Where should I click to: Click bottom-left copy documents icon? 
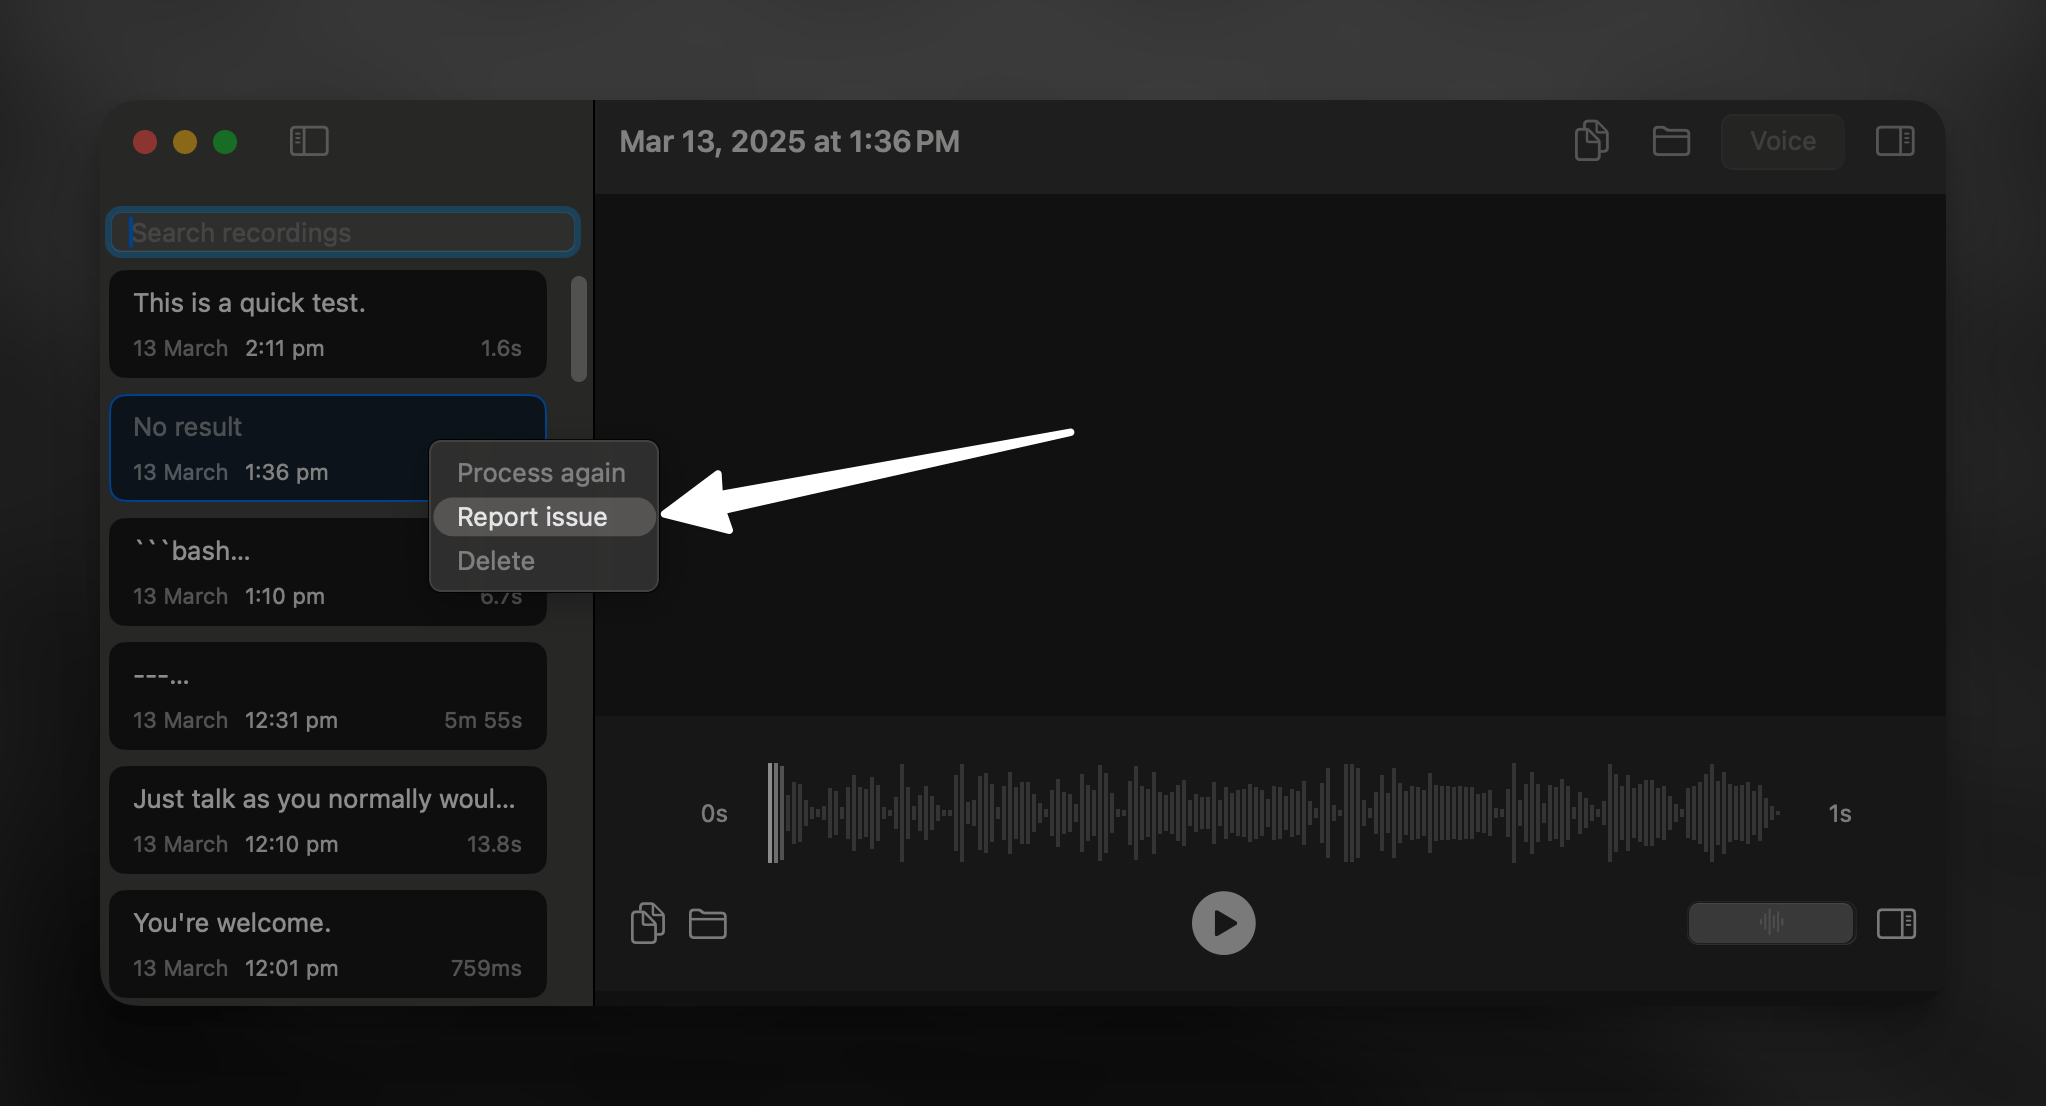click(647, 923)
